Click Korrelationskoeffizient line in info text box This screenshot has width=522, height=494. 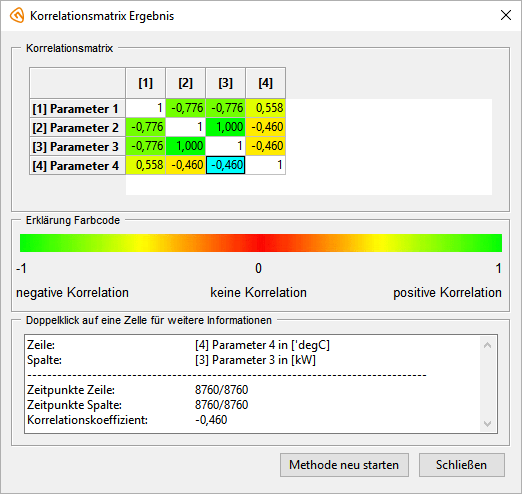tap(127, 420)
